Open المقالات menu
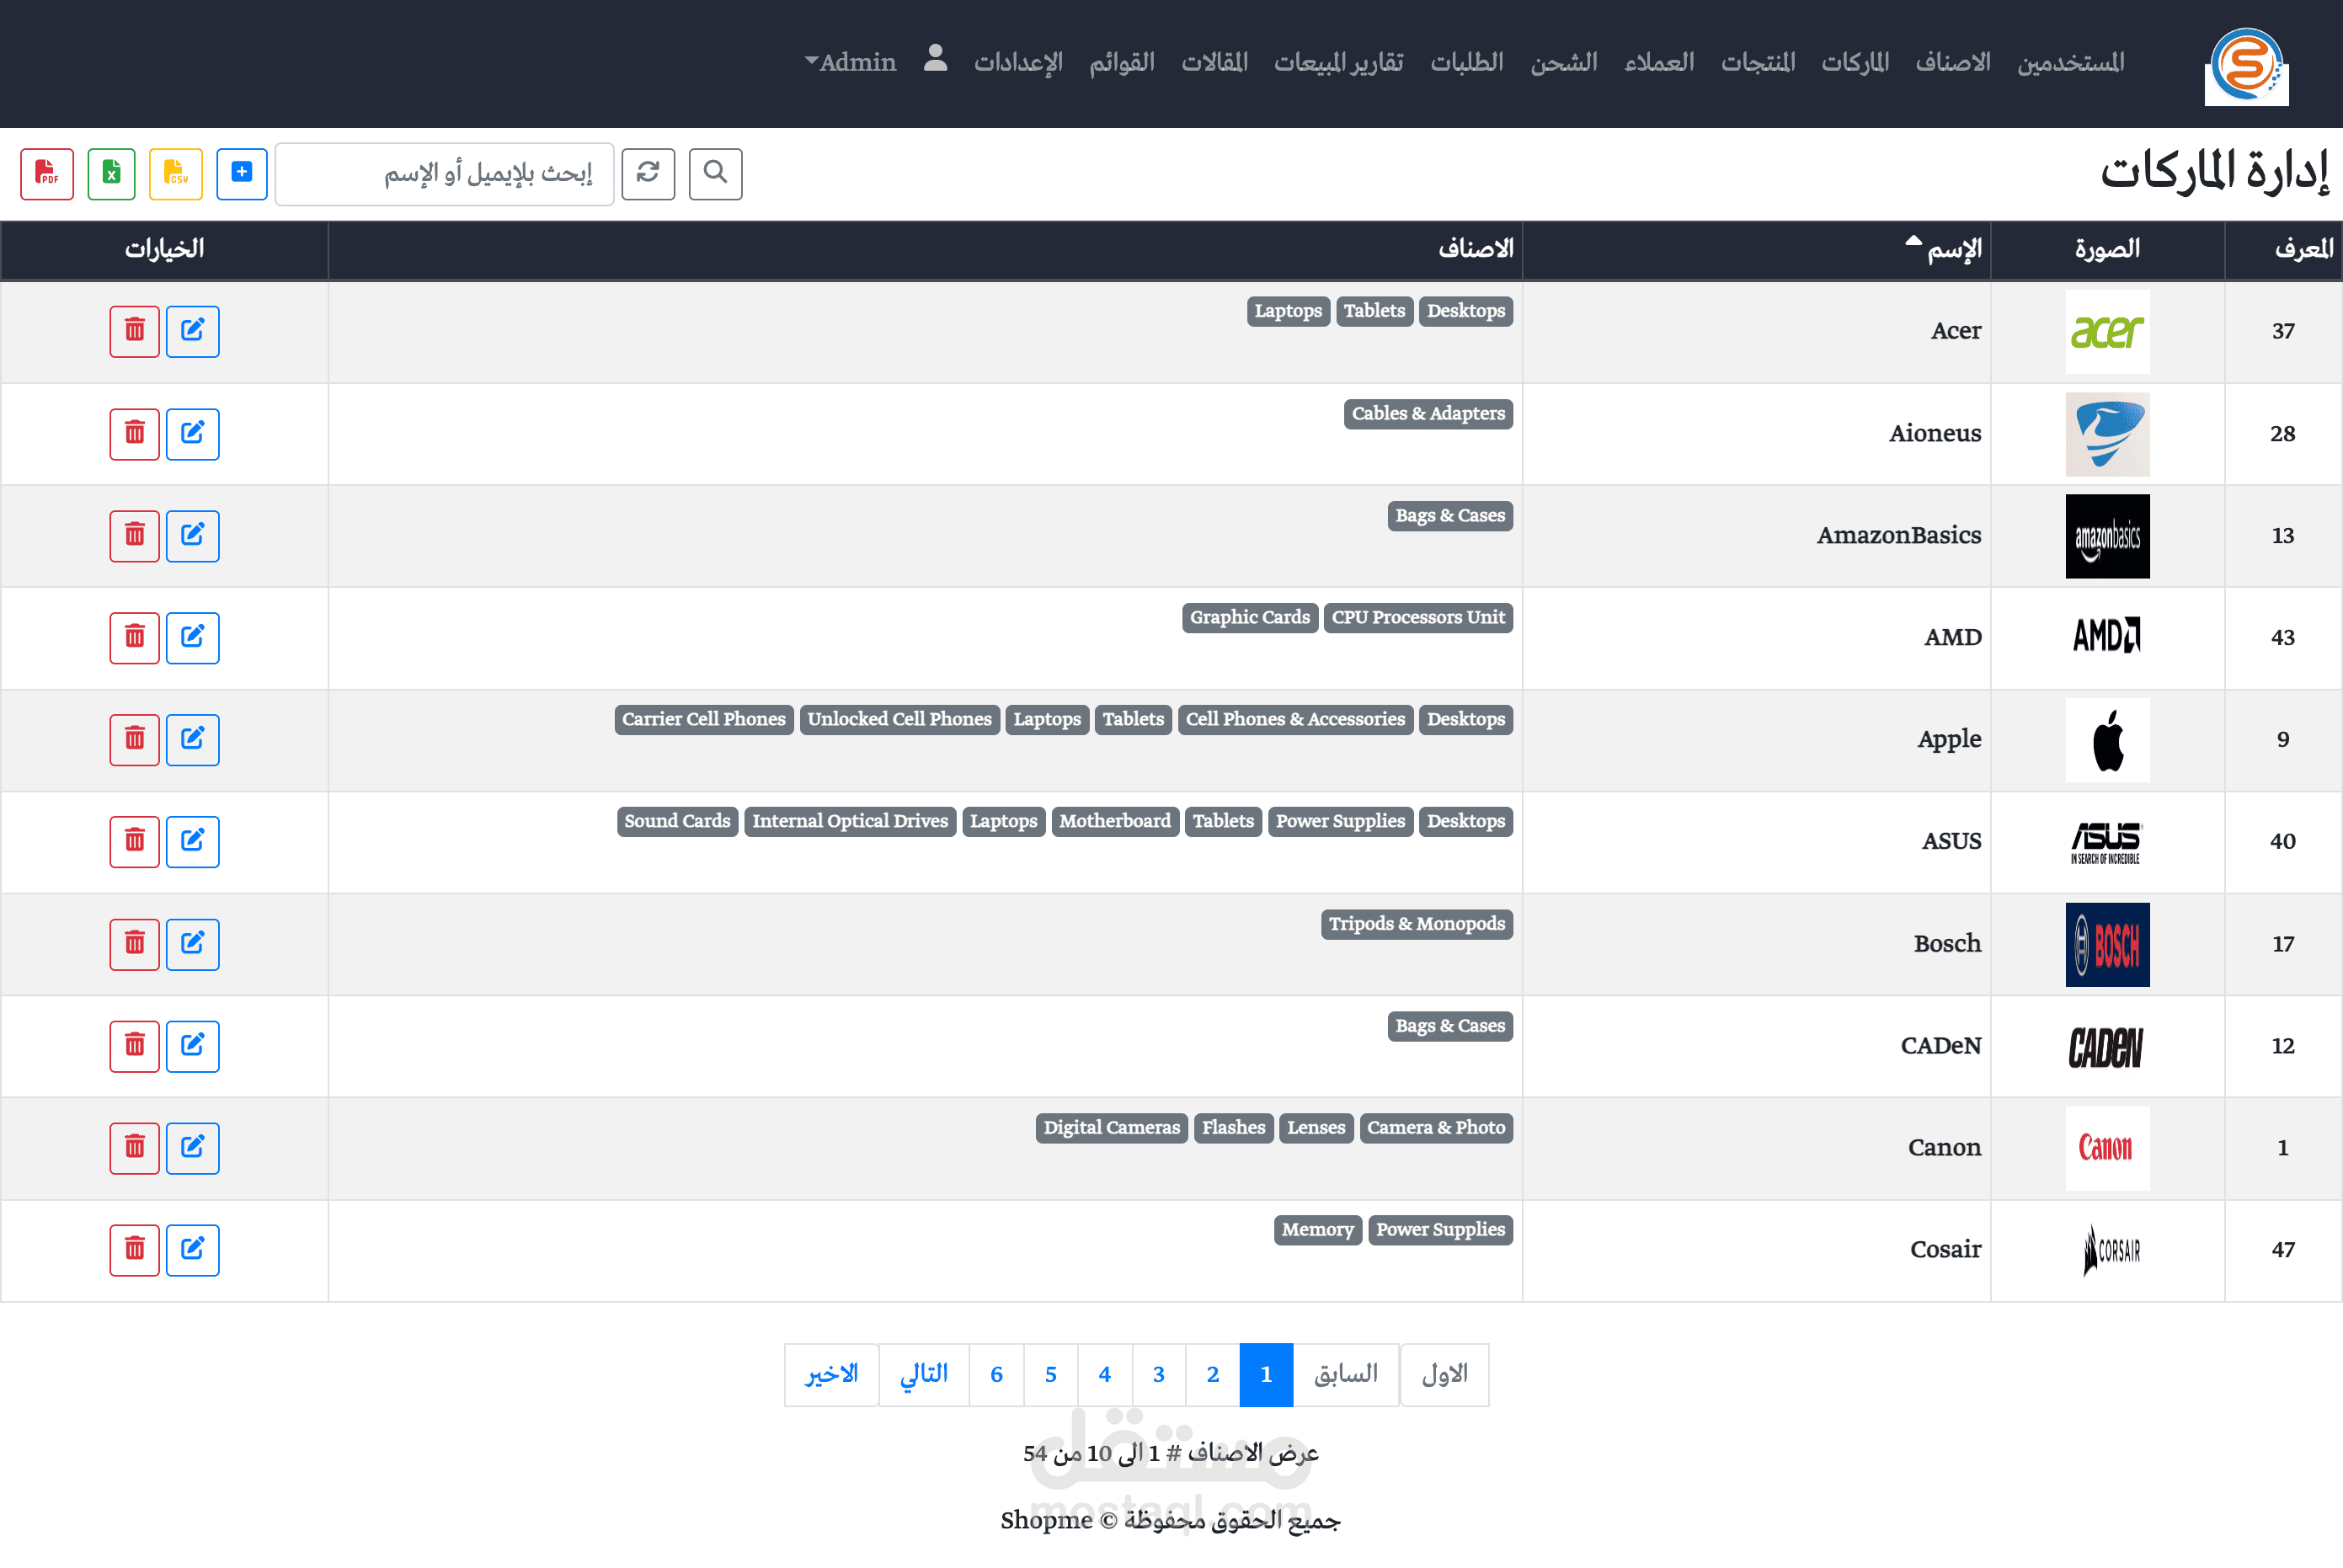 coord(1215,62)
